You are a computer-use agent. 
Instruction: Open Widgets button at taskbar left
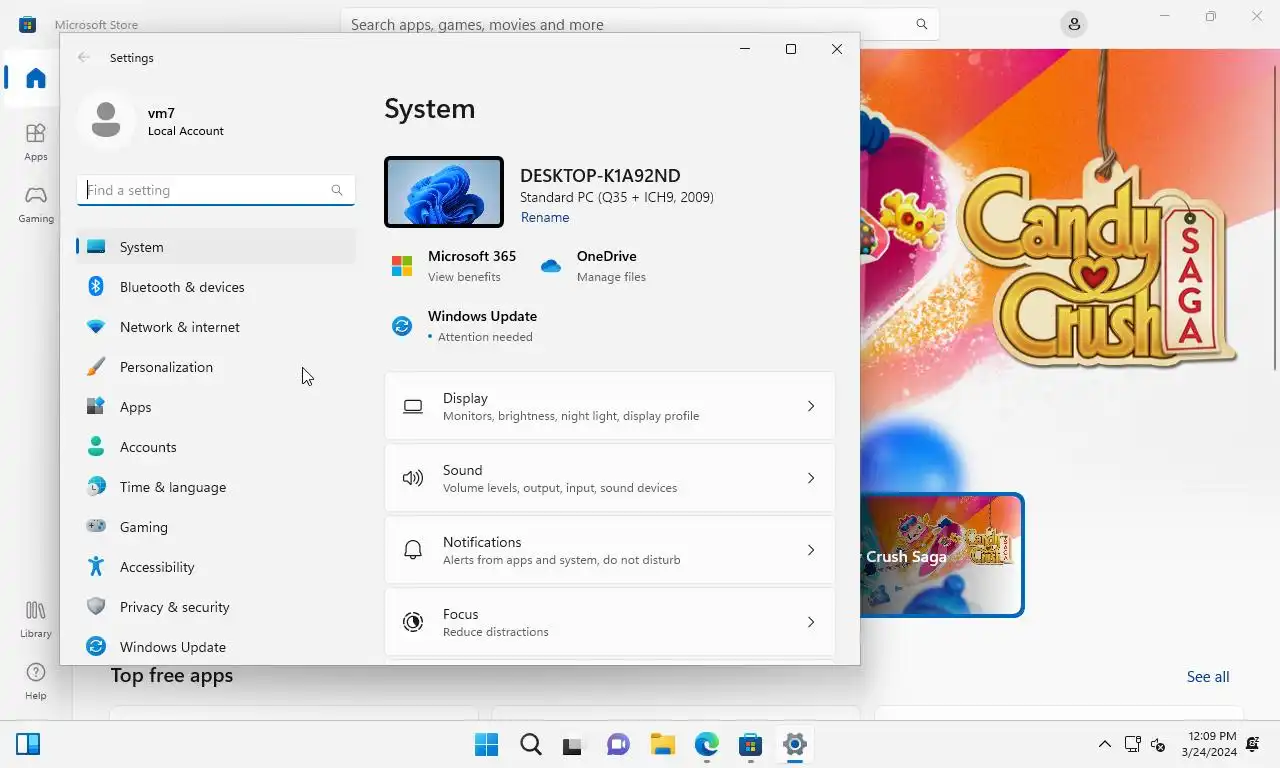click(28, 744)
